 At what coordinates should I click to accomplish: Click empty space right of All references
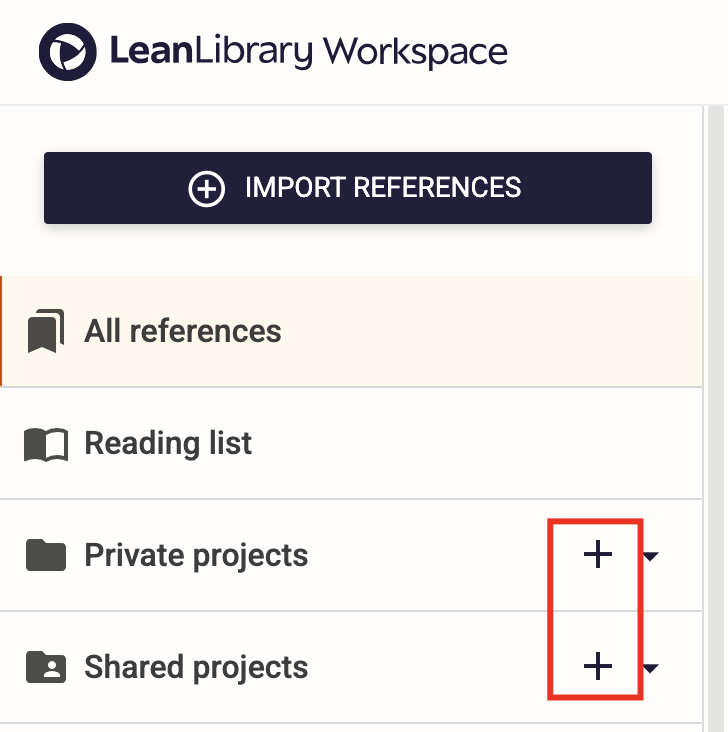[x=490, y=331]
